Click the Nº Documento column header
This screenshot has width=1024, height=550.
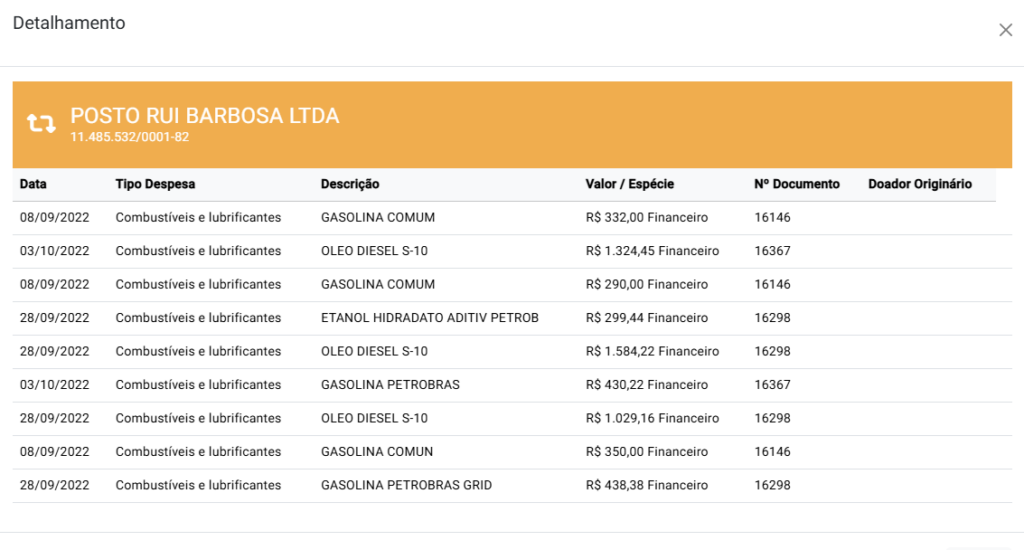point(796,184)
